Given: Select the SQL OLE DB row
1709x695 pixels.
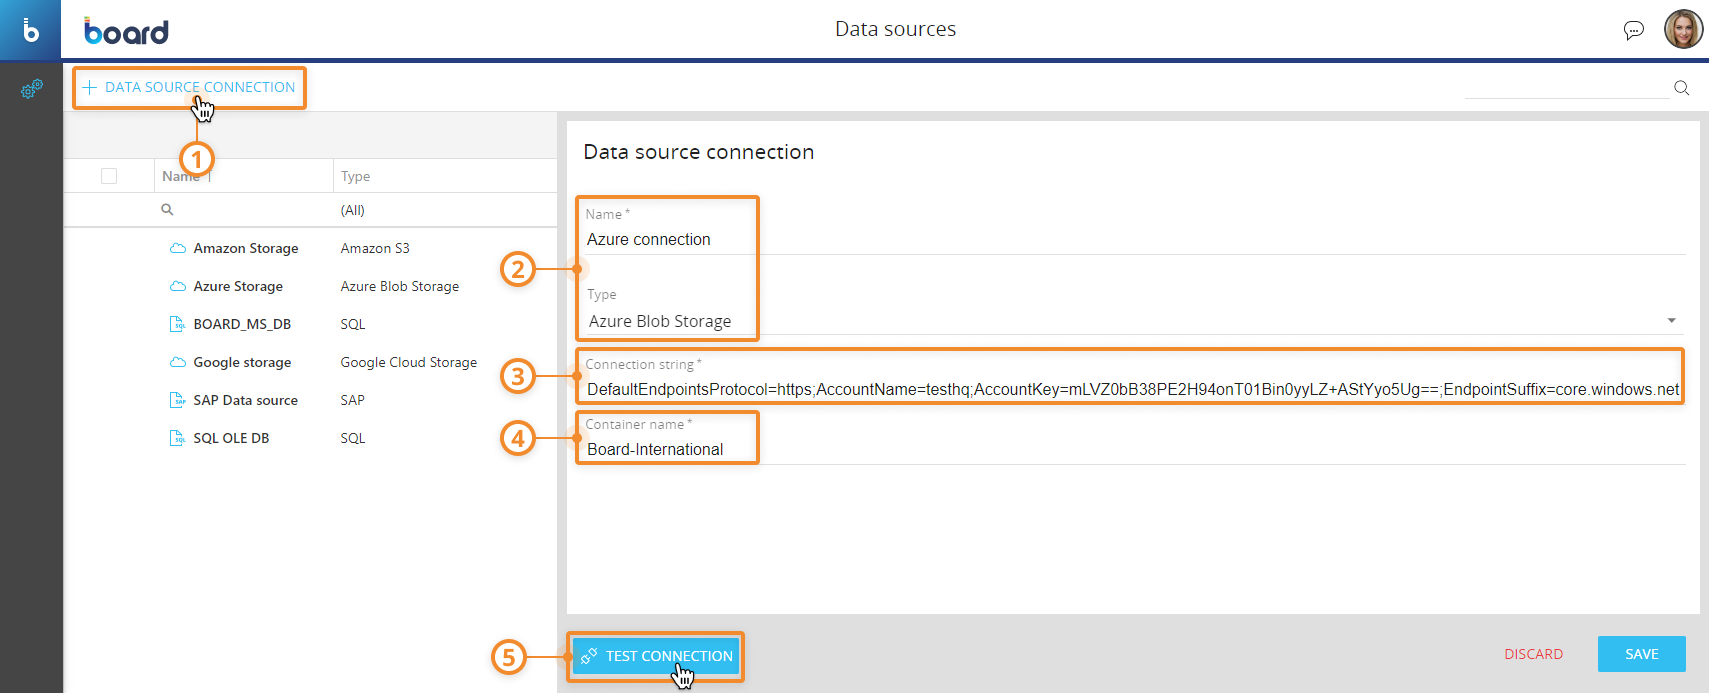Looking at the screenshot, I should pyautogui.click(x=310, y=438).
